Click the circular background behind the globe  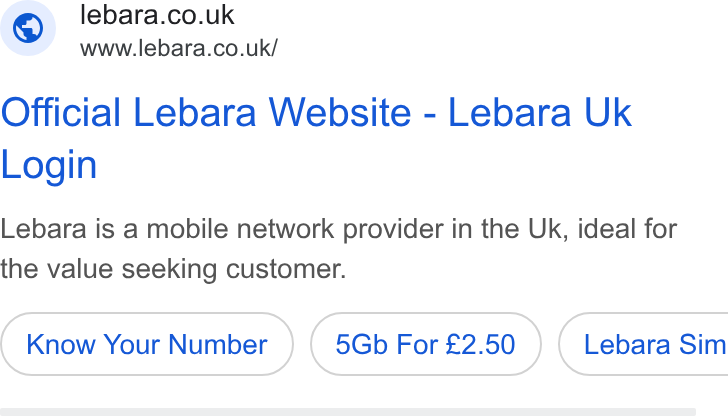click(x=28, y=28)
